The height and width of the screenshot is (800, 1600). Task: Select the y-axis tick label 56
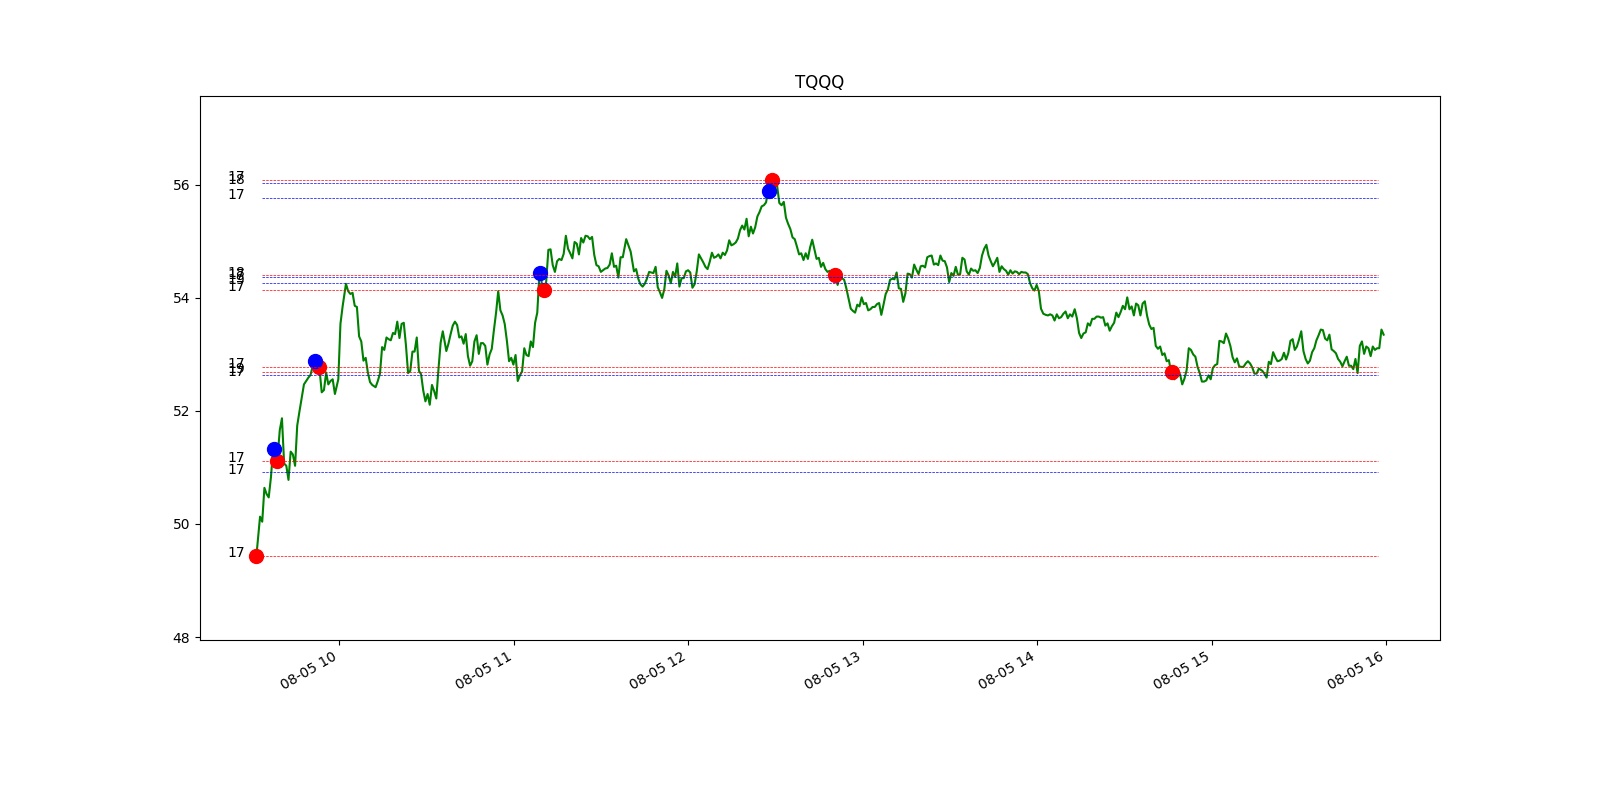[181, 185]
